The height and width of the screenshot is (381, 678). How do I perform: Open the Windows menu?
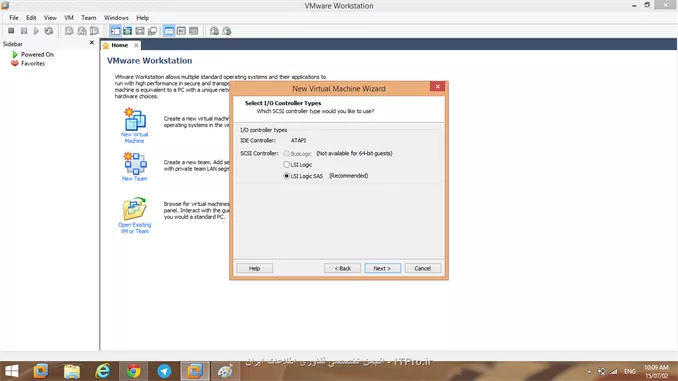tap(116, 18)
